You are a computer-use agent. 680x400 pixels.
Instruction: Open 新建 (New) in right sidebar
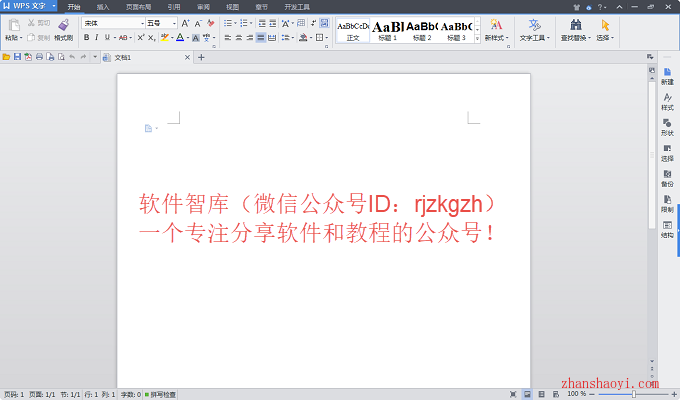click(667, 76)
